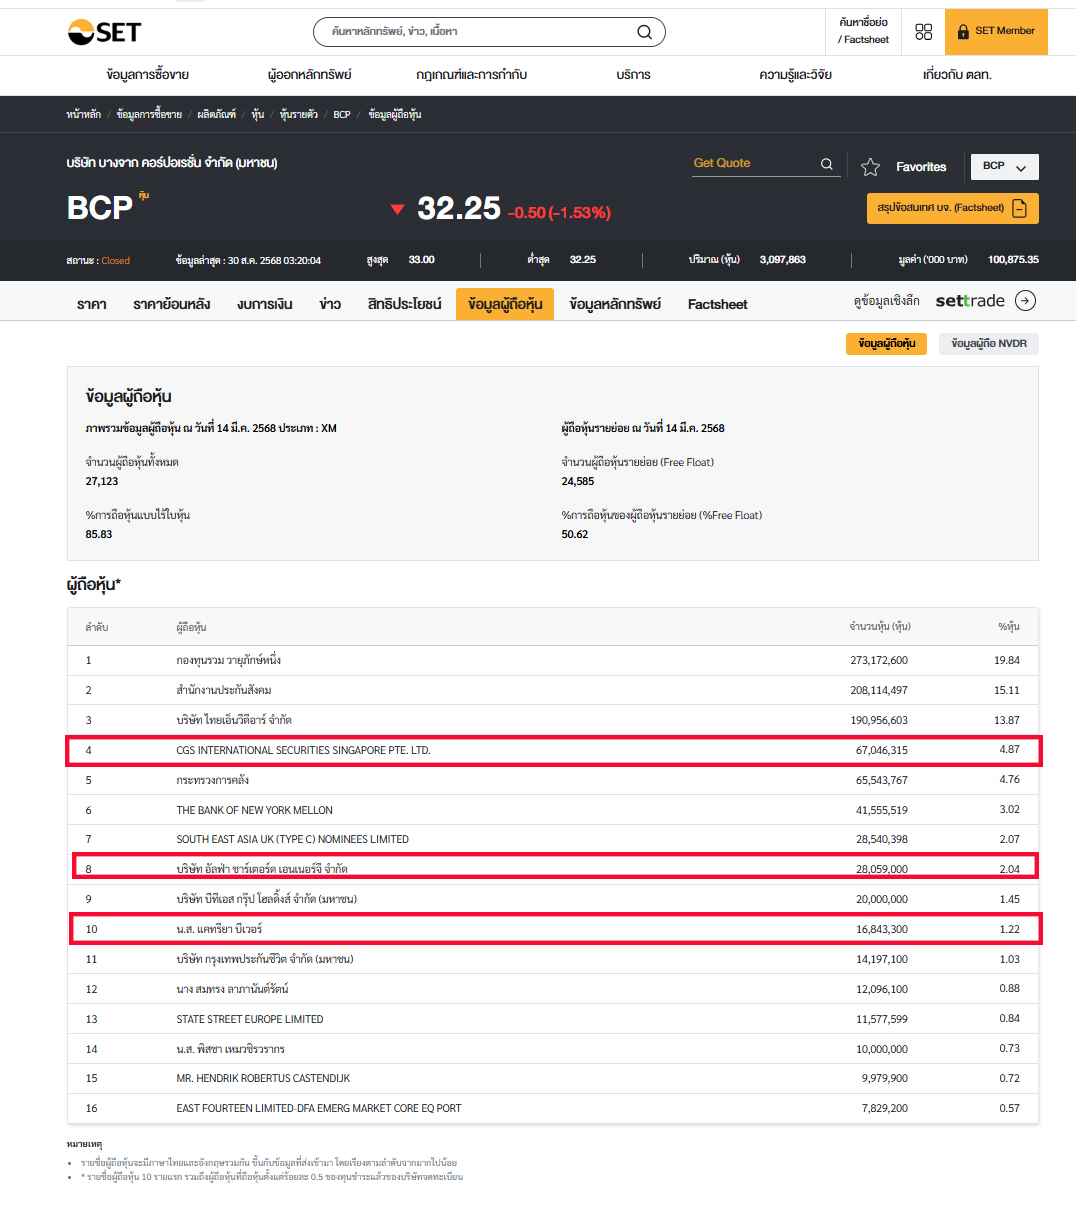Click the Favorites star icon
Viewport: 1076px width, 1208px height.
point(870,167)
